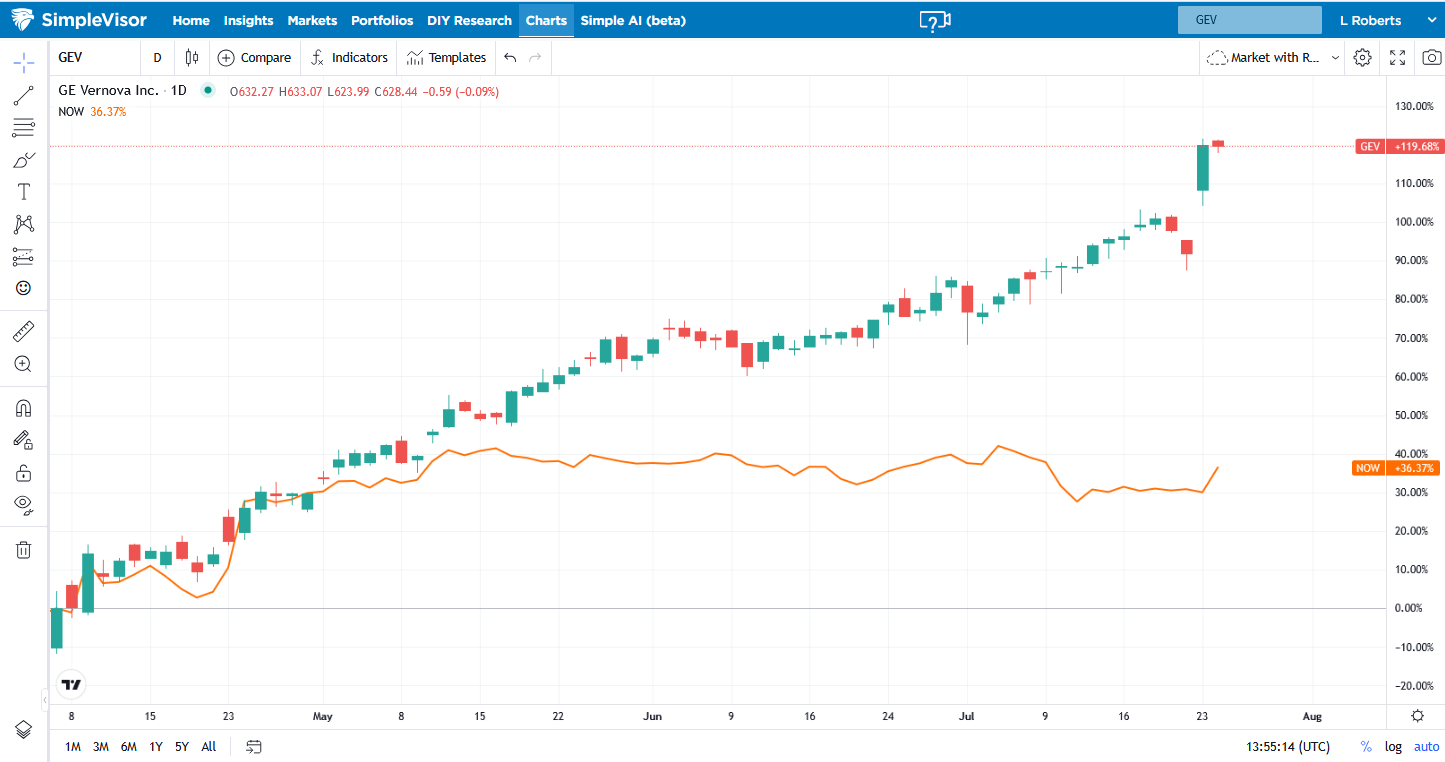1445x762 pixels.
Task: Open the Fibonacci retracement tools
Action: click(23, 127)
